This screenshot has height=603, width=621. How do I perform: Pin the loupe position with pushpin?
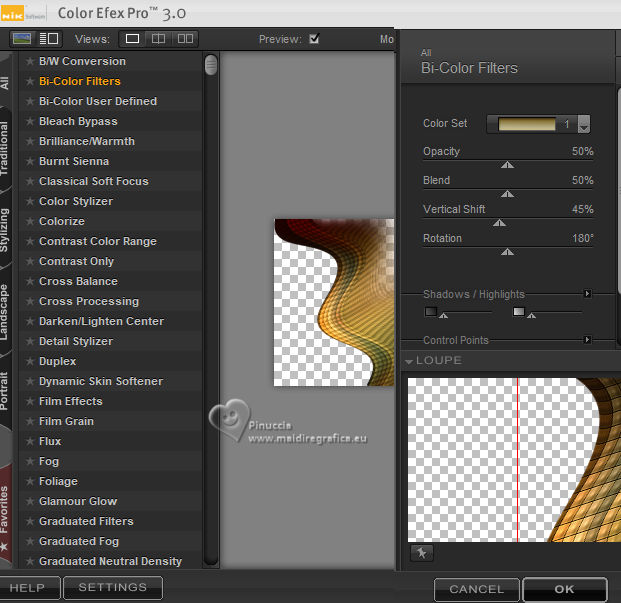[x=422, y=553]
